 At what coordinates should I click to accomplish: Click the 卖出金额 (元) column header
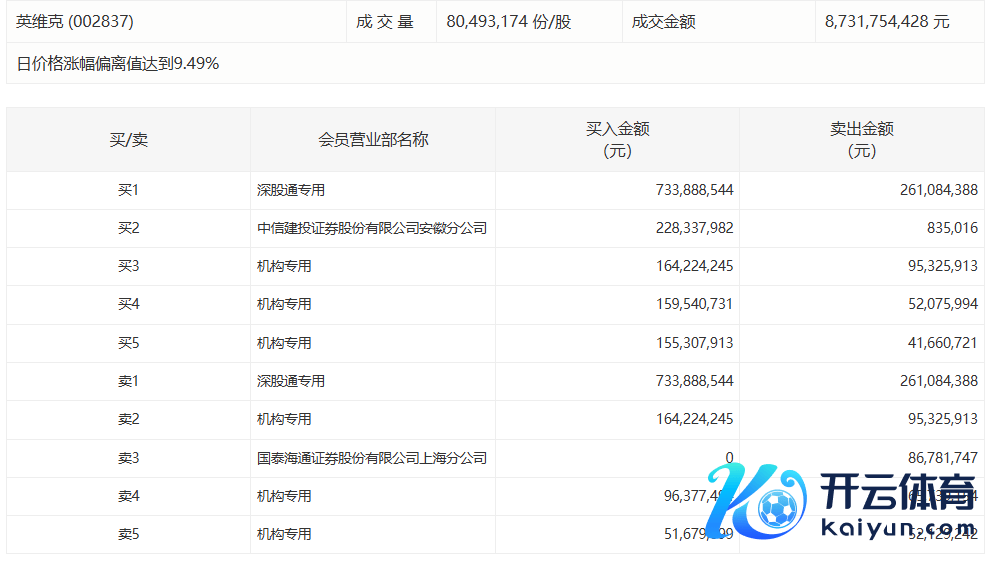pos(861,140)
